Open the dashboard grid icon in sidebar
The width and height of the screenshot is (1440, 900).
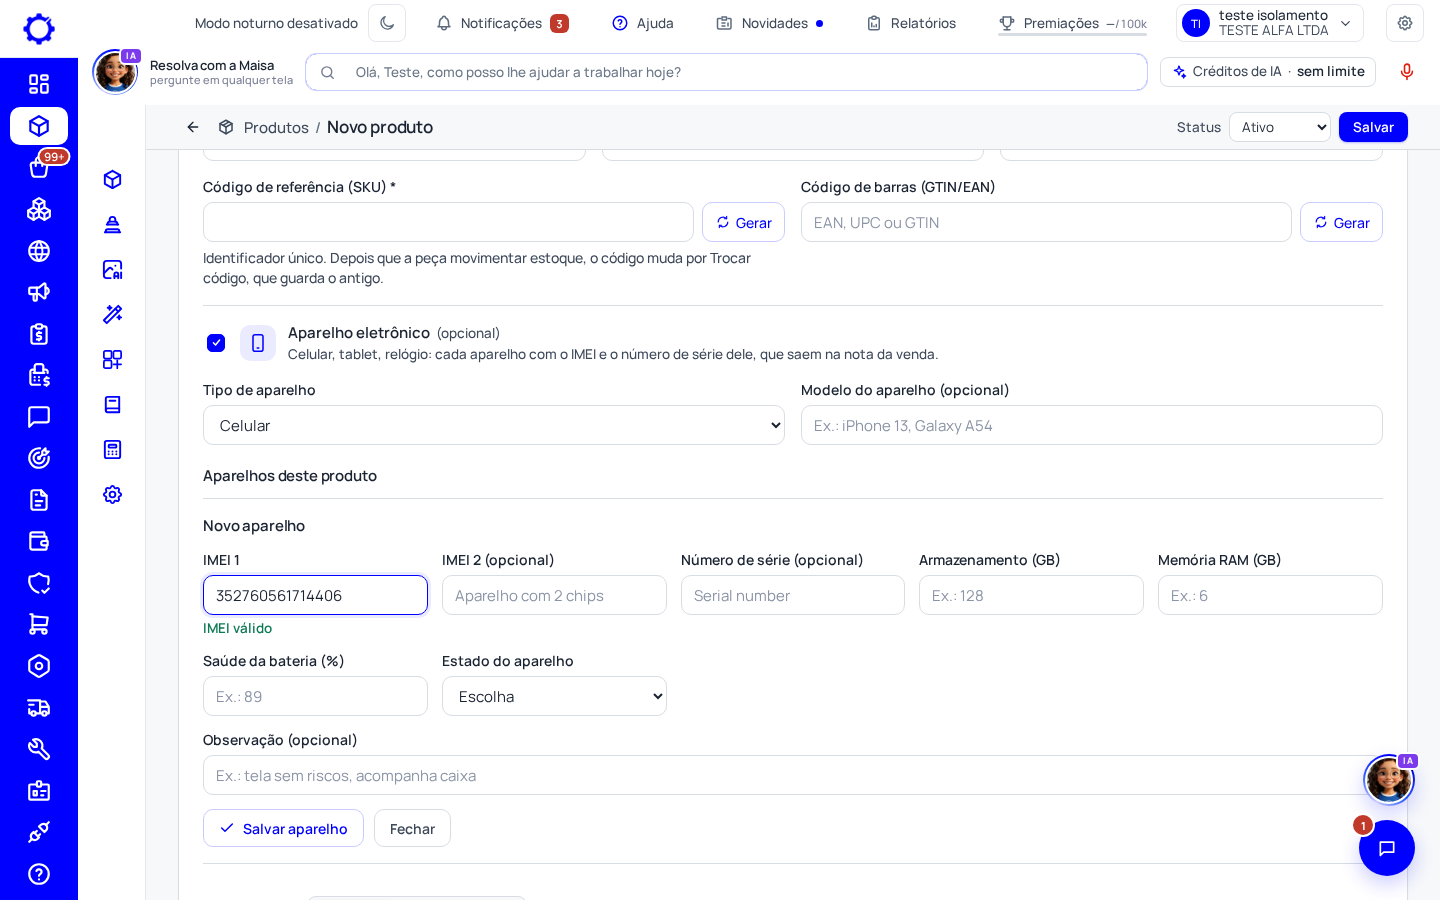tap(39, 84)
